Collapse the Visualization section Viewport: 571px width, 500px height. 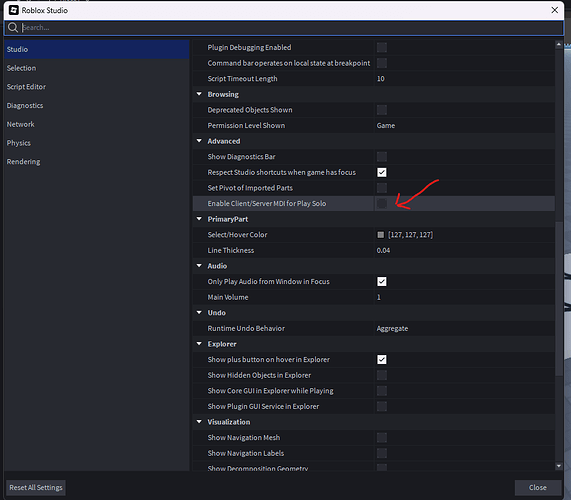pos(199,422)
